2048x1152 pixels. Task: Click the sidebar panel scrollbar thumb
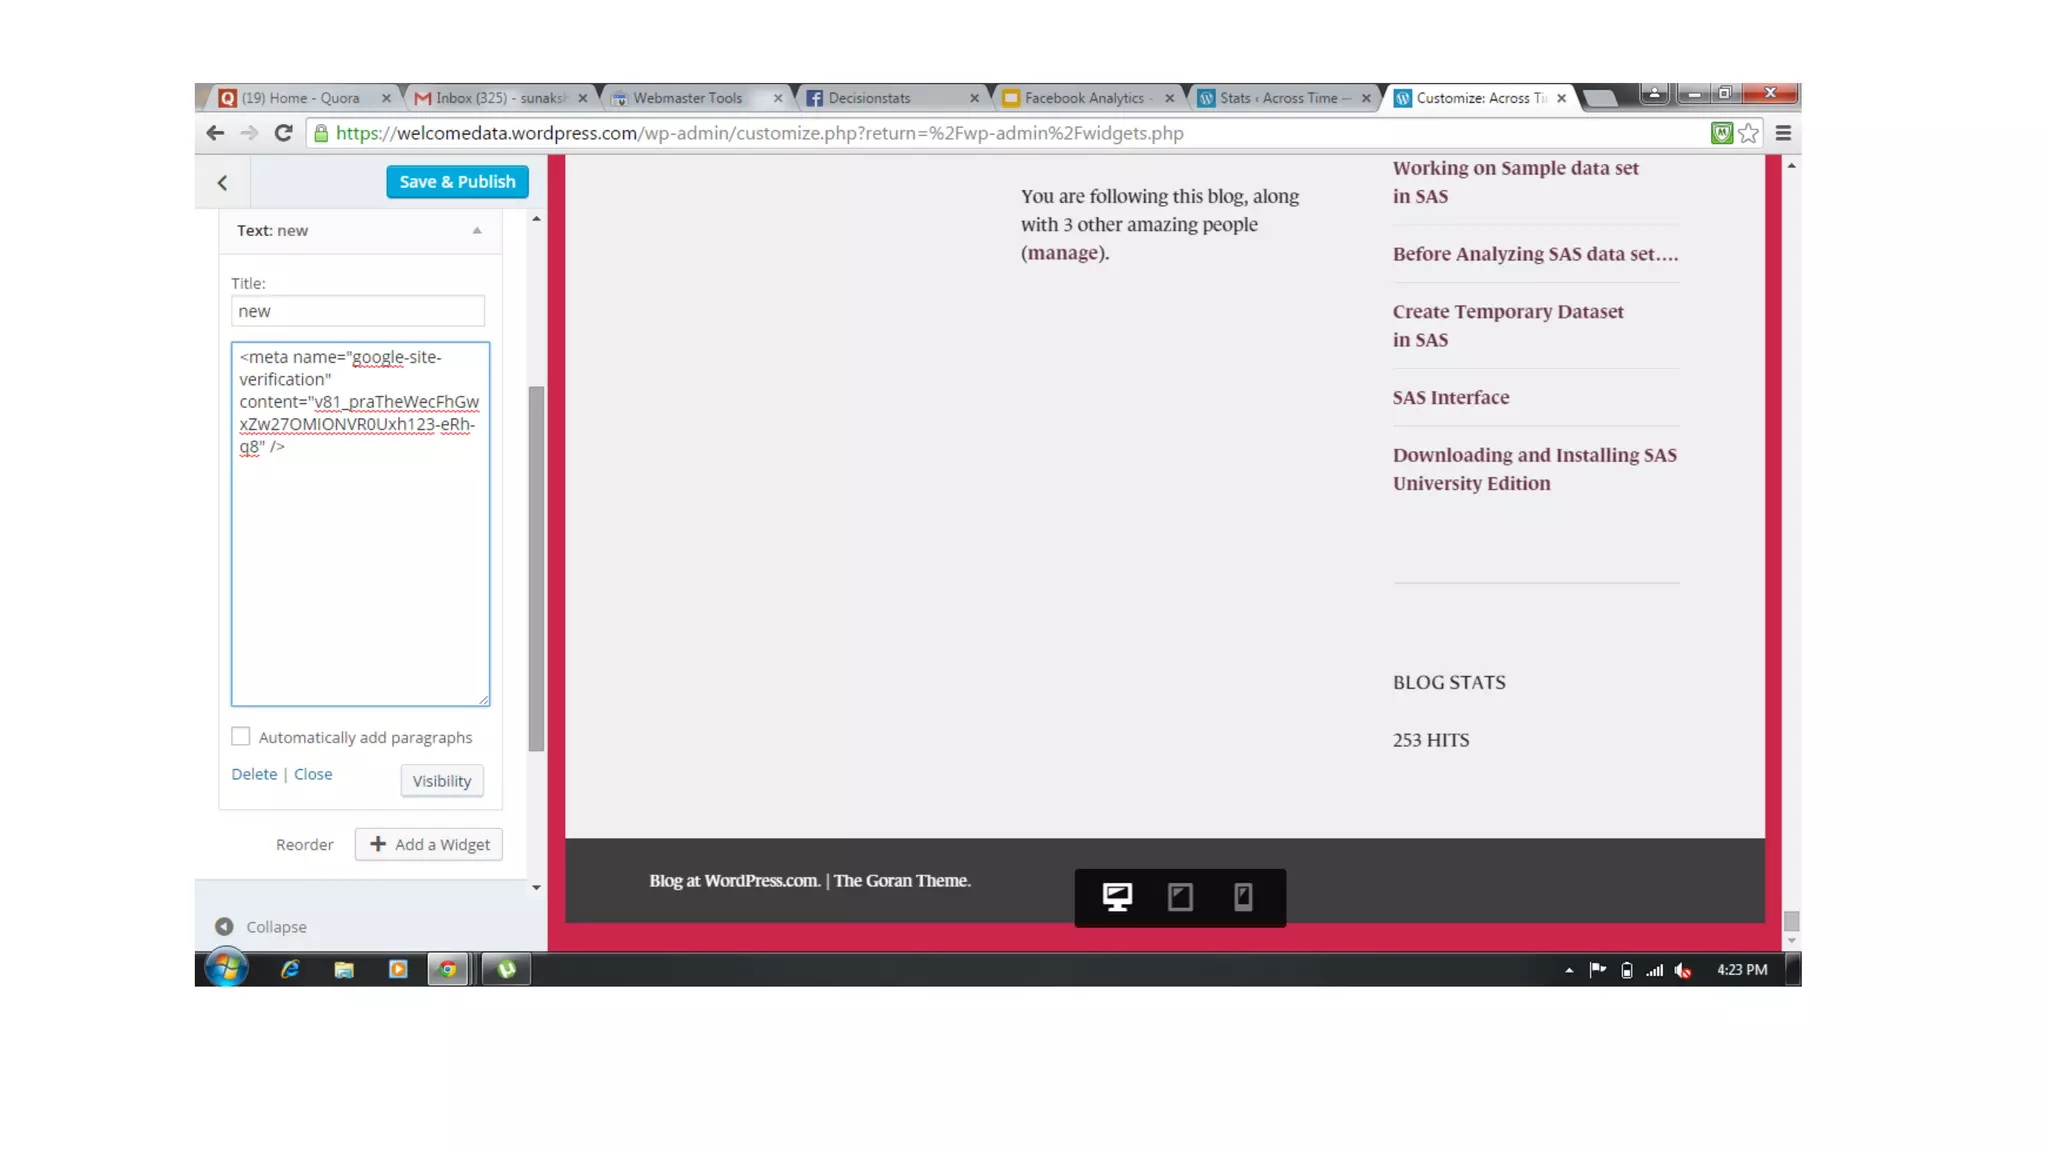[536, 568]
